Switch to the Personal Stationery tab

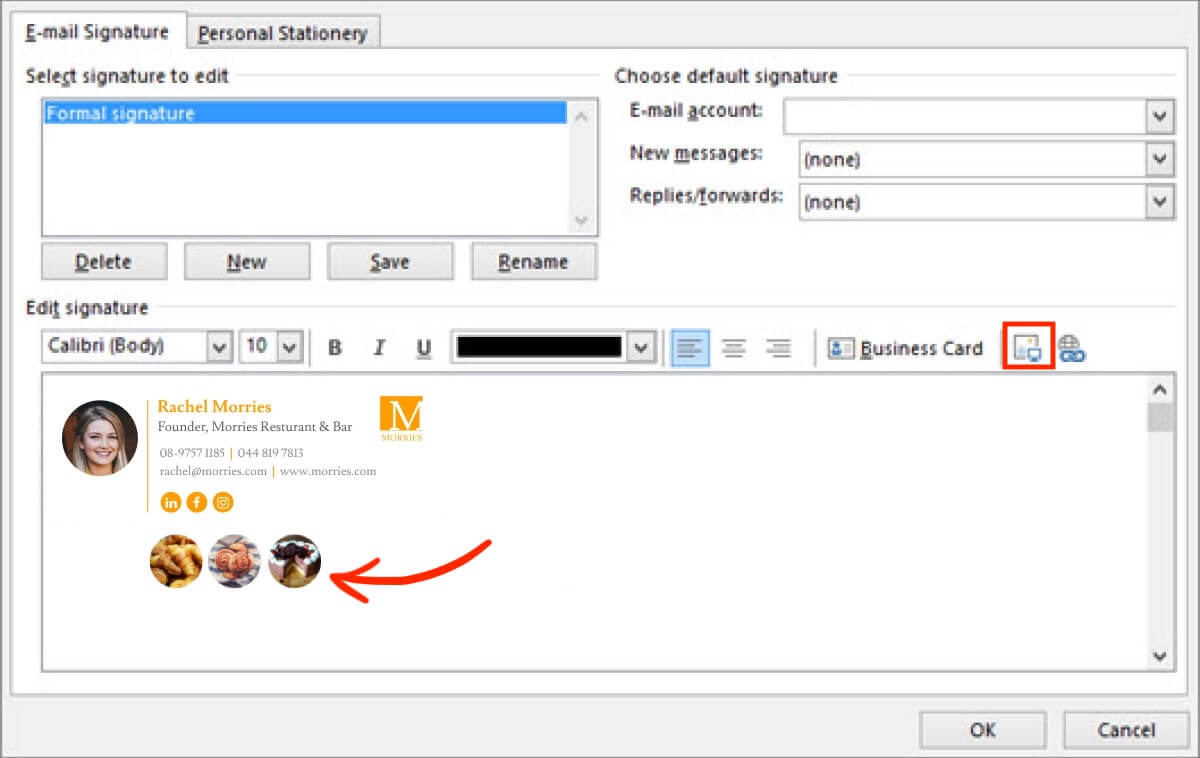(x=283, y=31)
